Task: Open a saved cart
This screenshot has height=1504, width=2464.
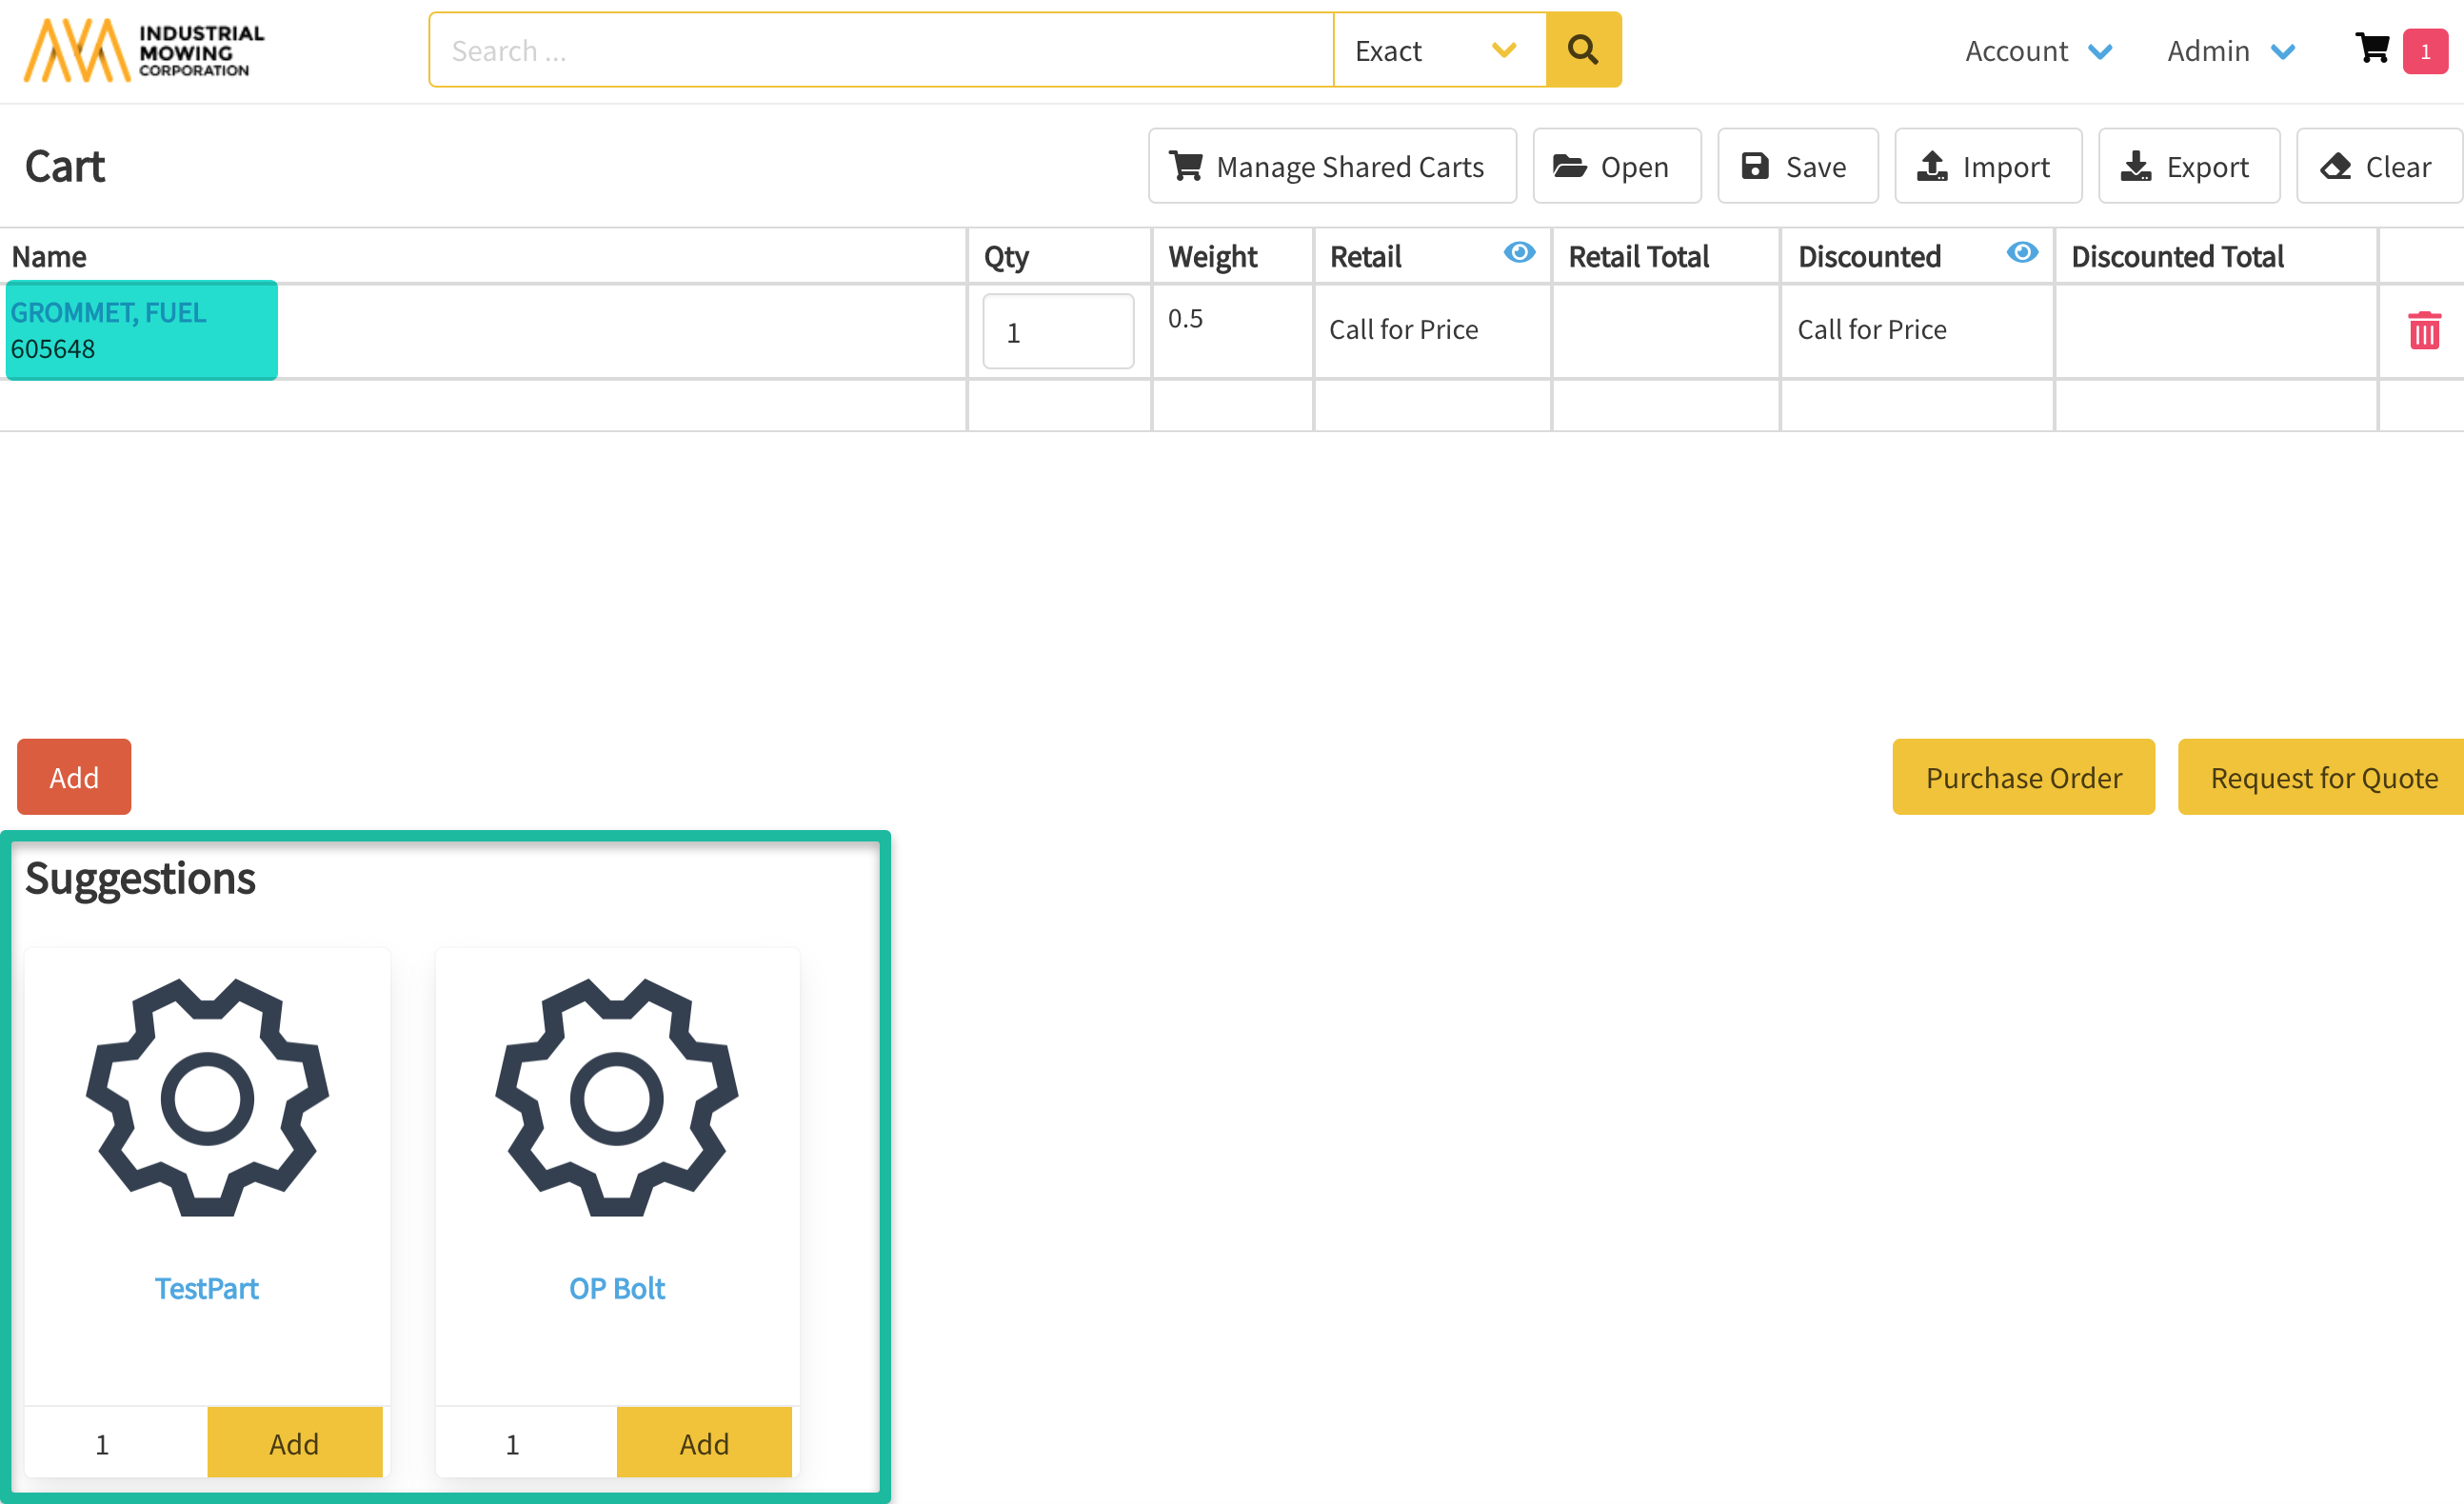Action: coord(1615,166)
